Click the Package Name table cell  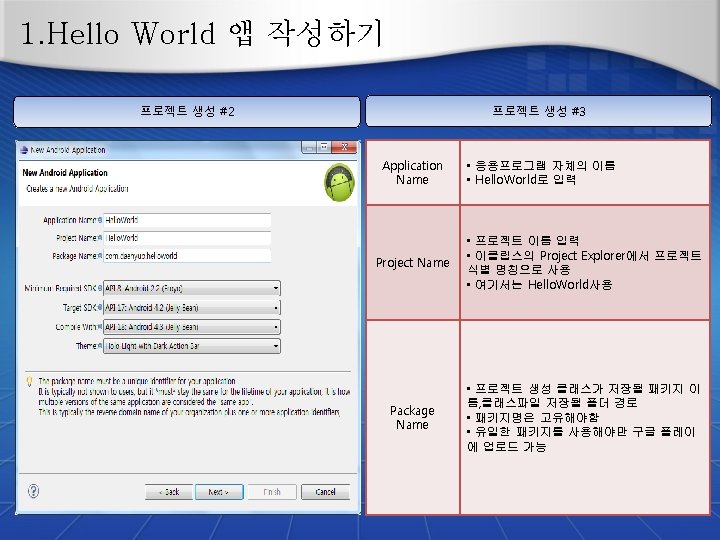click(412, 417)
